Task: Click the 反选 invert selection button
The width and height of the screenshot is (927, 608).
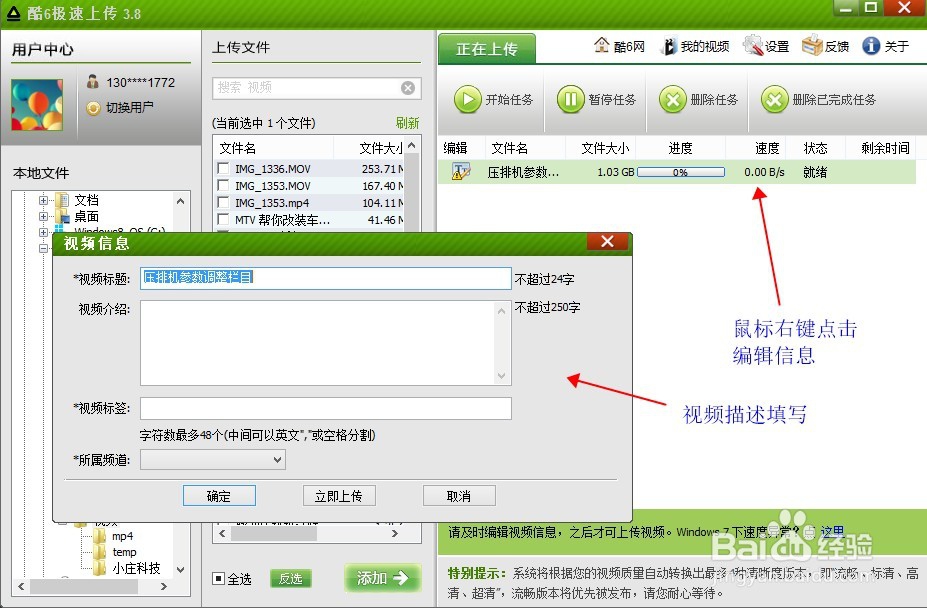Action: pos(290,578)
